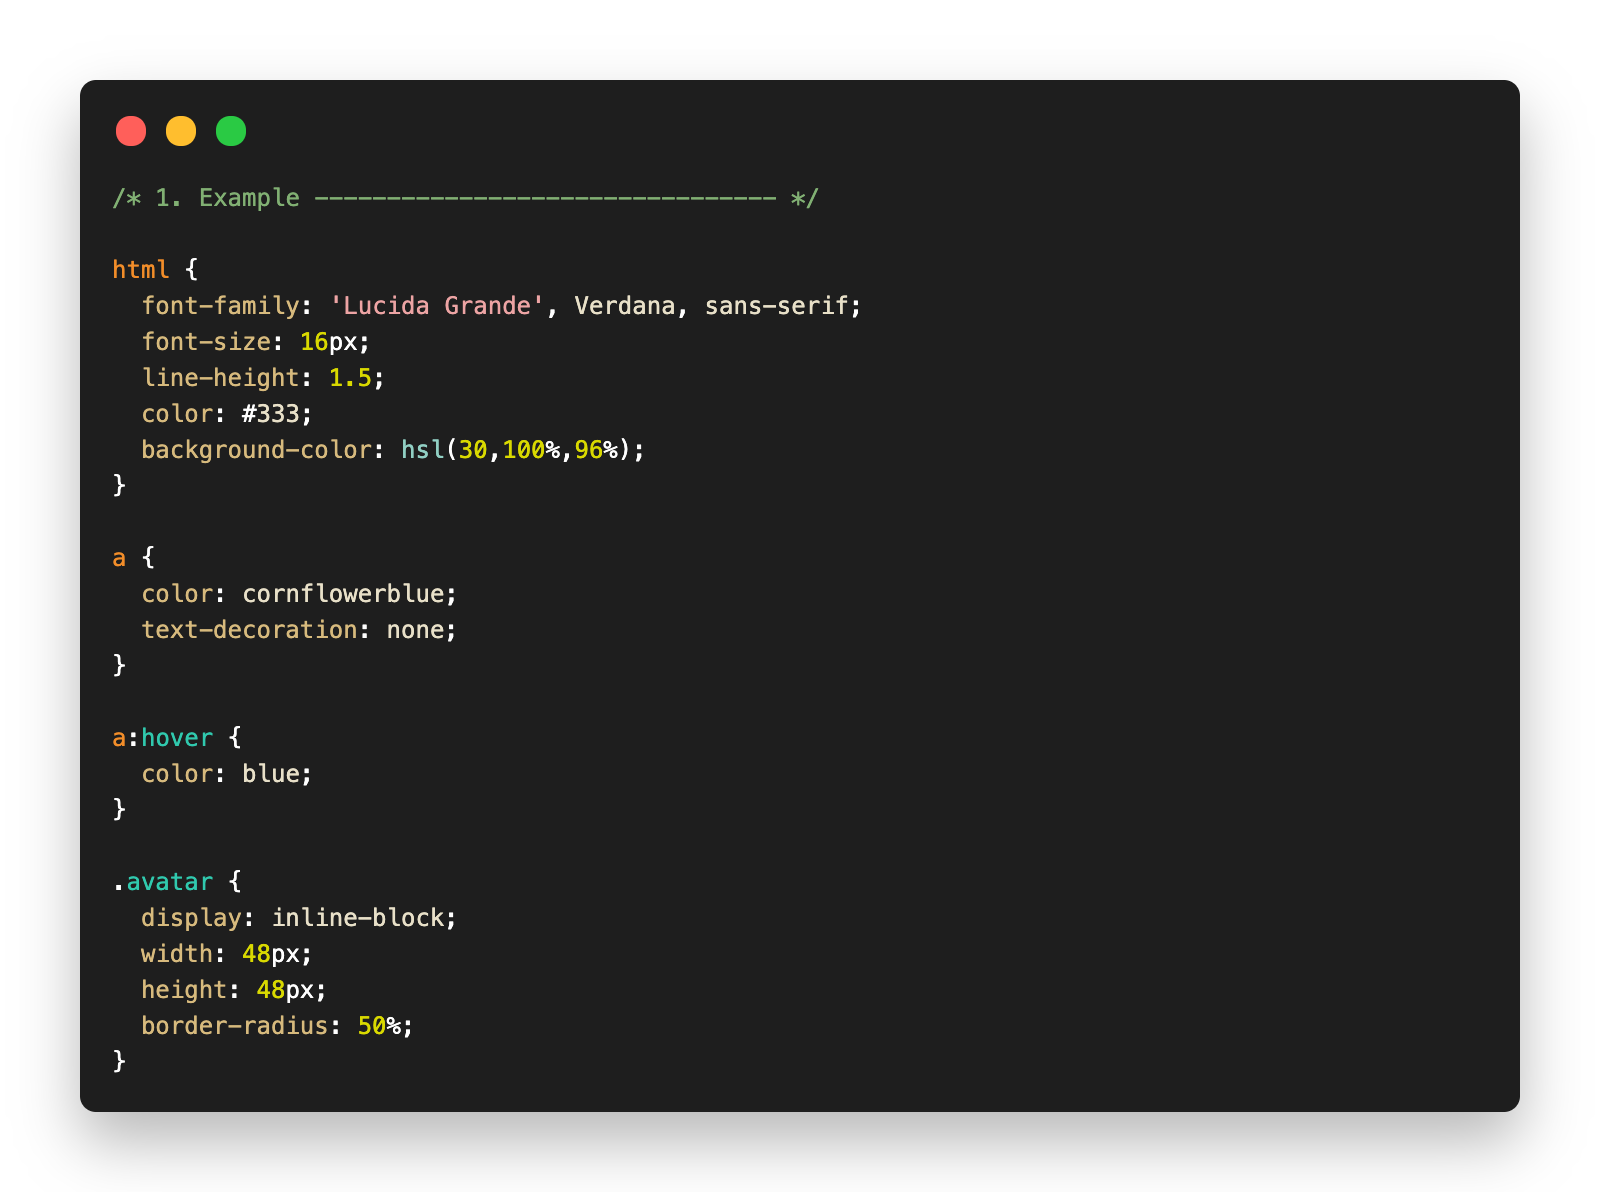Click the 'background-color' property name
Screen dimensions: 1600x1192
(256, 449)
